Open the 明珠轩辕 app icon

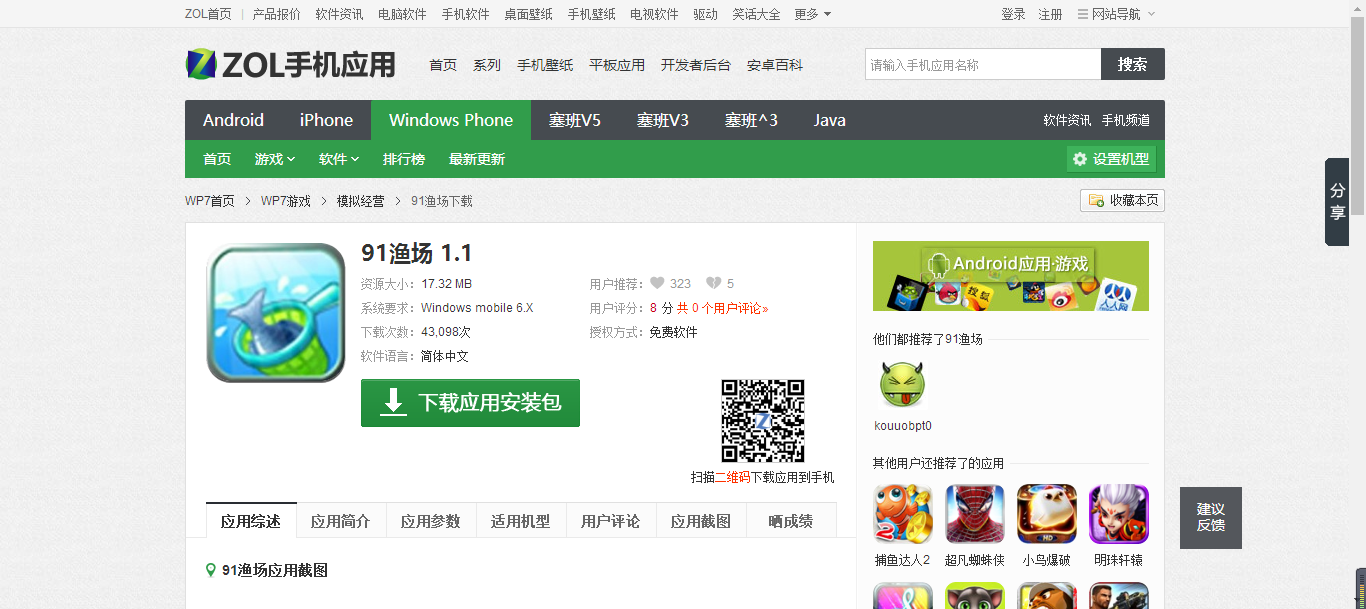pyautogui.click(x=1118, y=514)
